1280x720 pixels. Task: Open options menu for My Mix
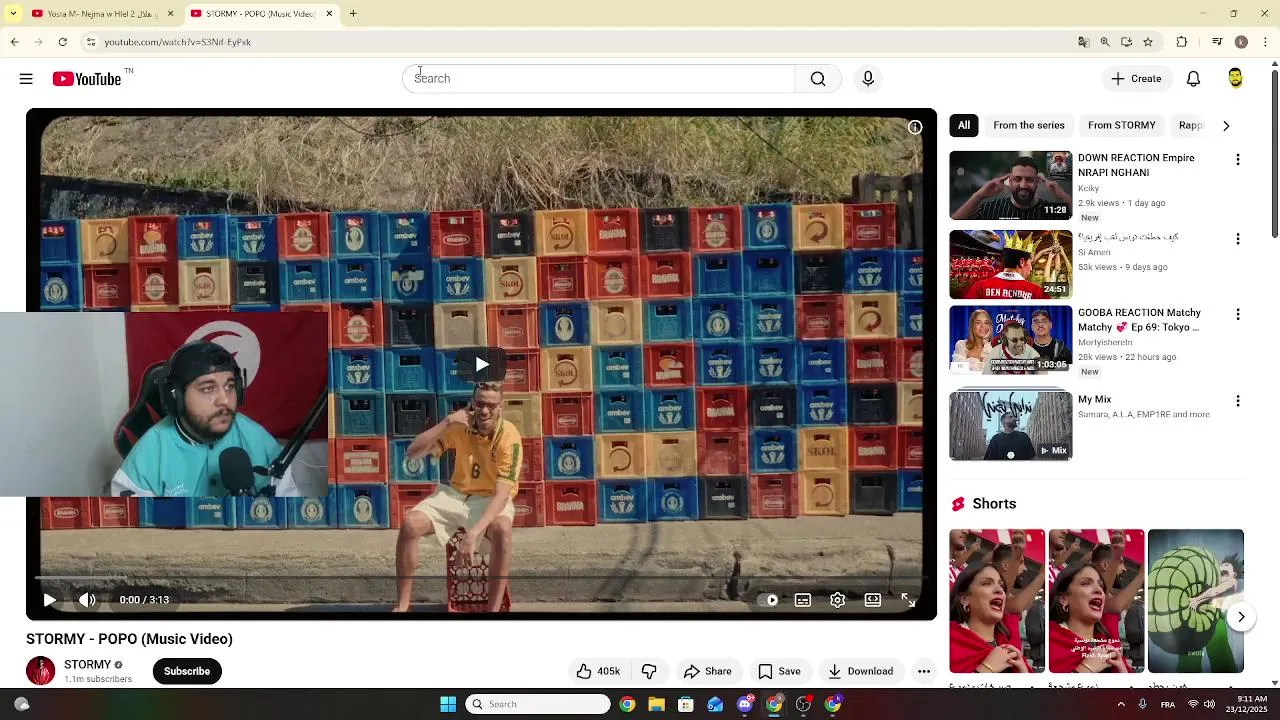[1238, 401]
